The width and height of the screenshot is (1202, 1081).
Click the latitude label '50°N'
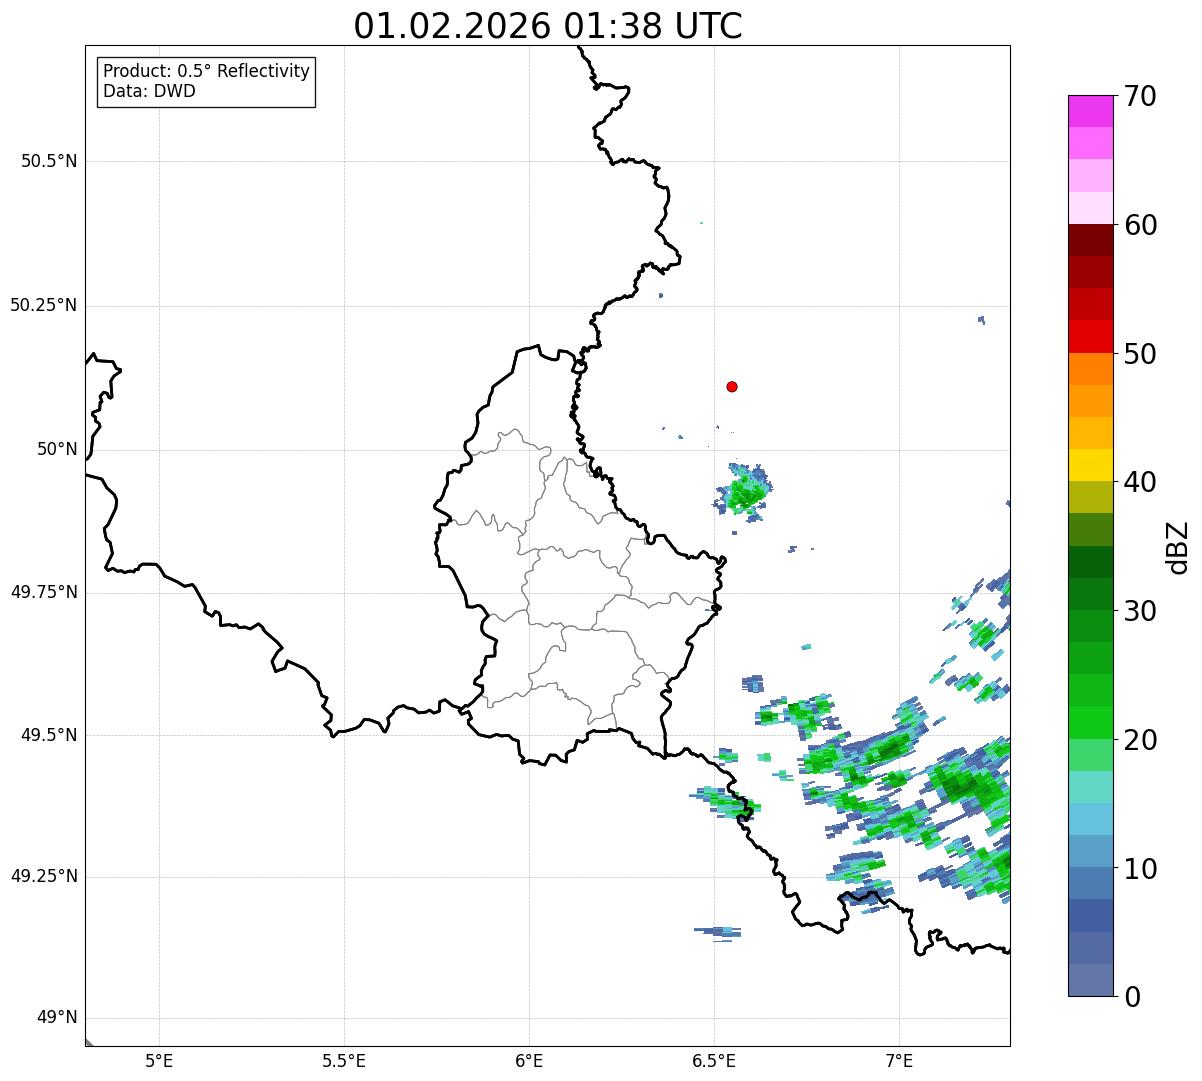[57, 449]
